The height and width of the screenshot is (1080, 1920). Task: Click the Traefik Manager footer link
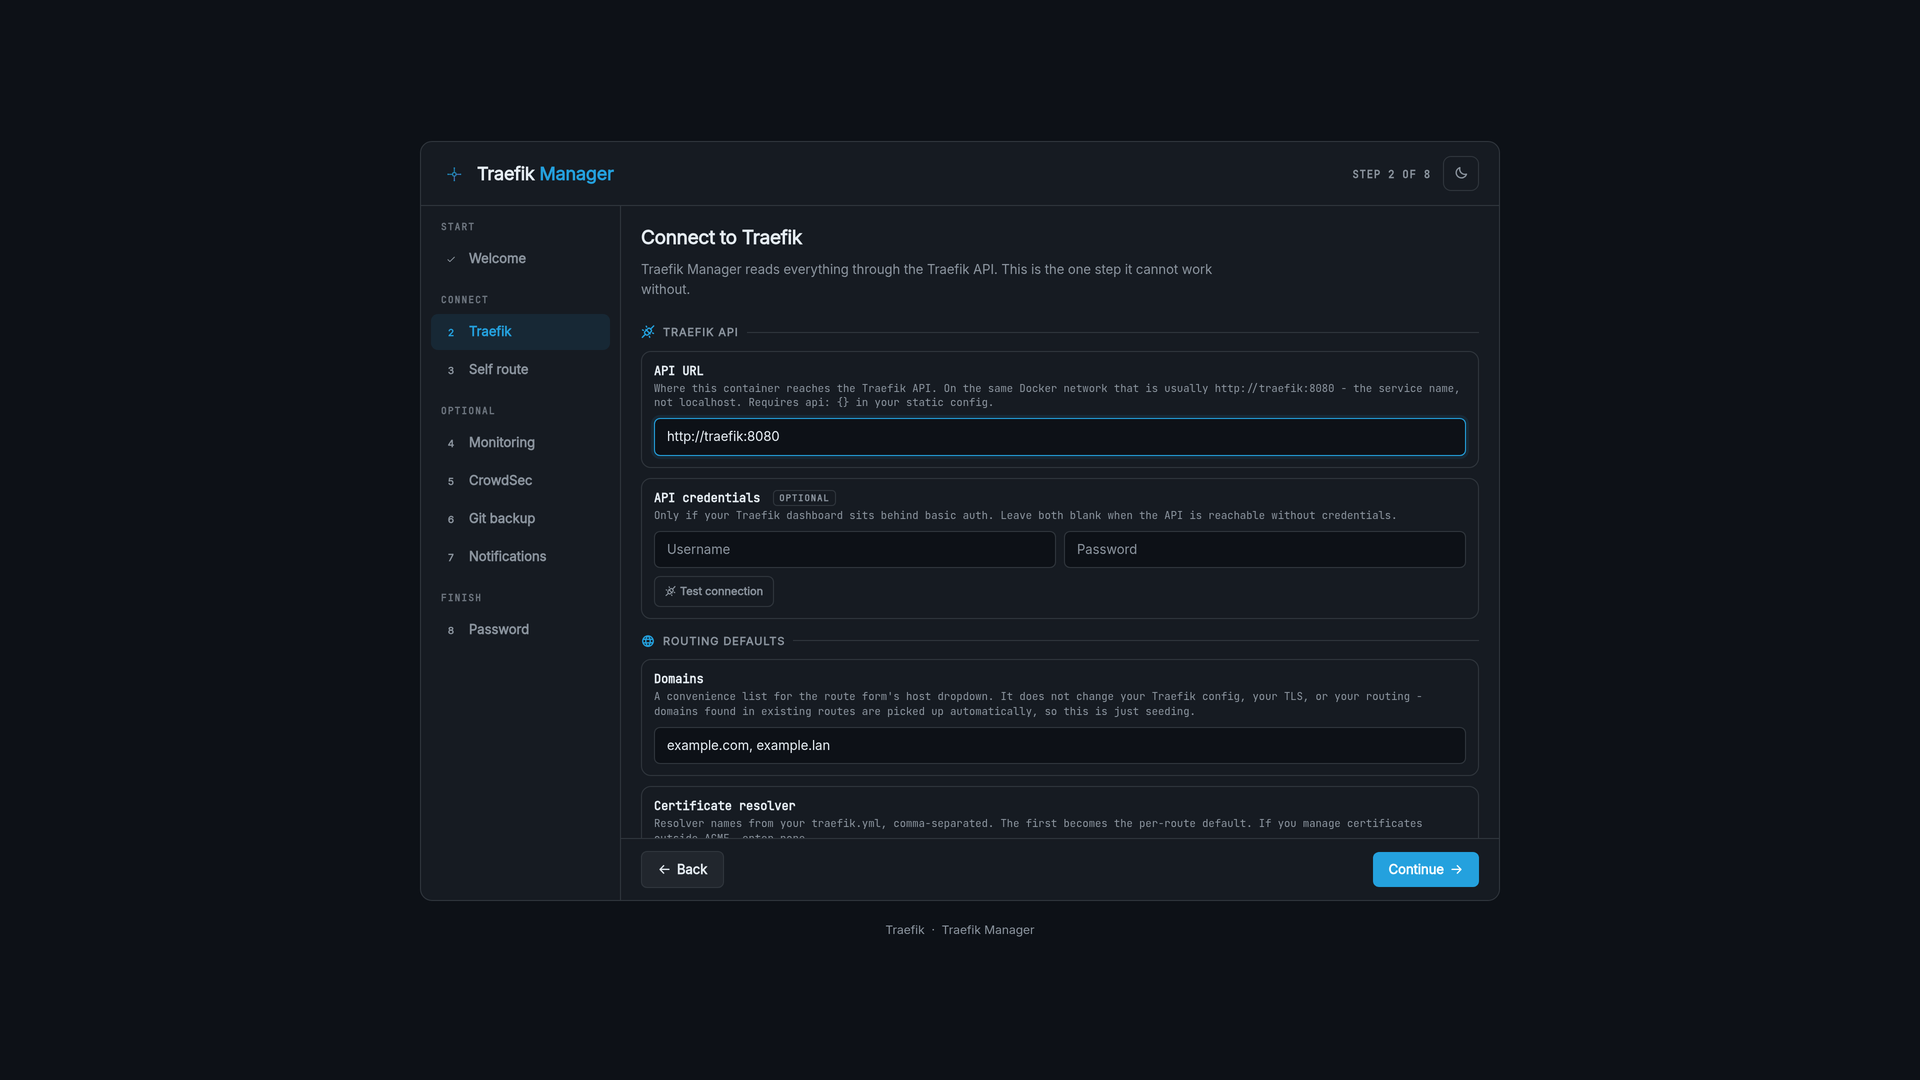[987, 930]
